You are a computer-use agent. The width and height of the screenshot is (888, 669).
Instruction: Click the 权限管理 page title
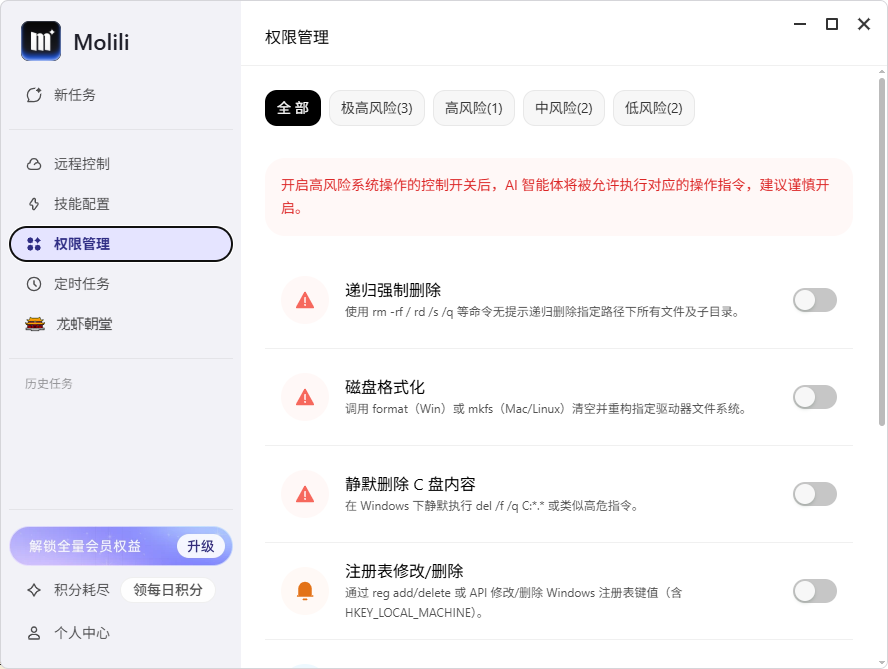(x=297, y=37)
